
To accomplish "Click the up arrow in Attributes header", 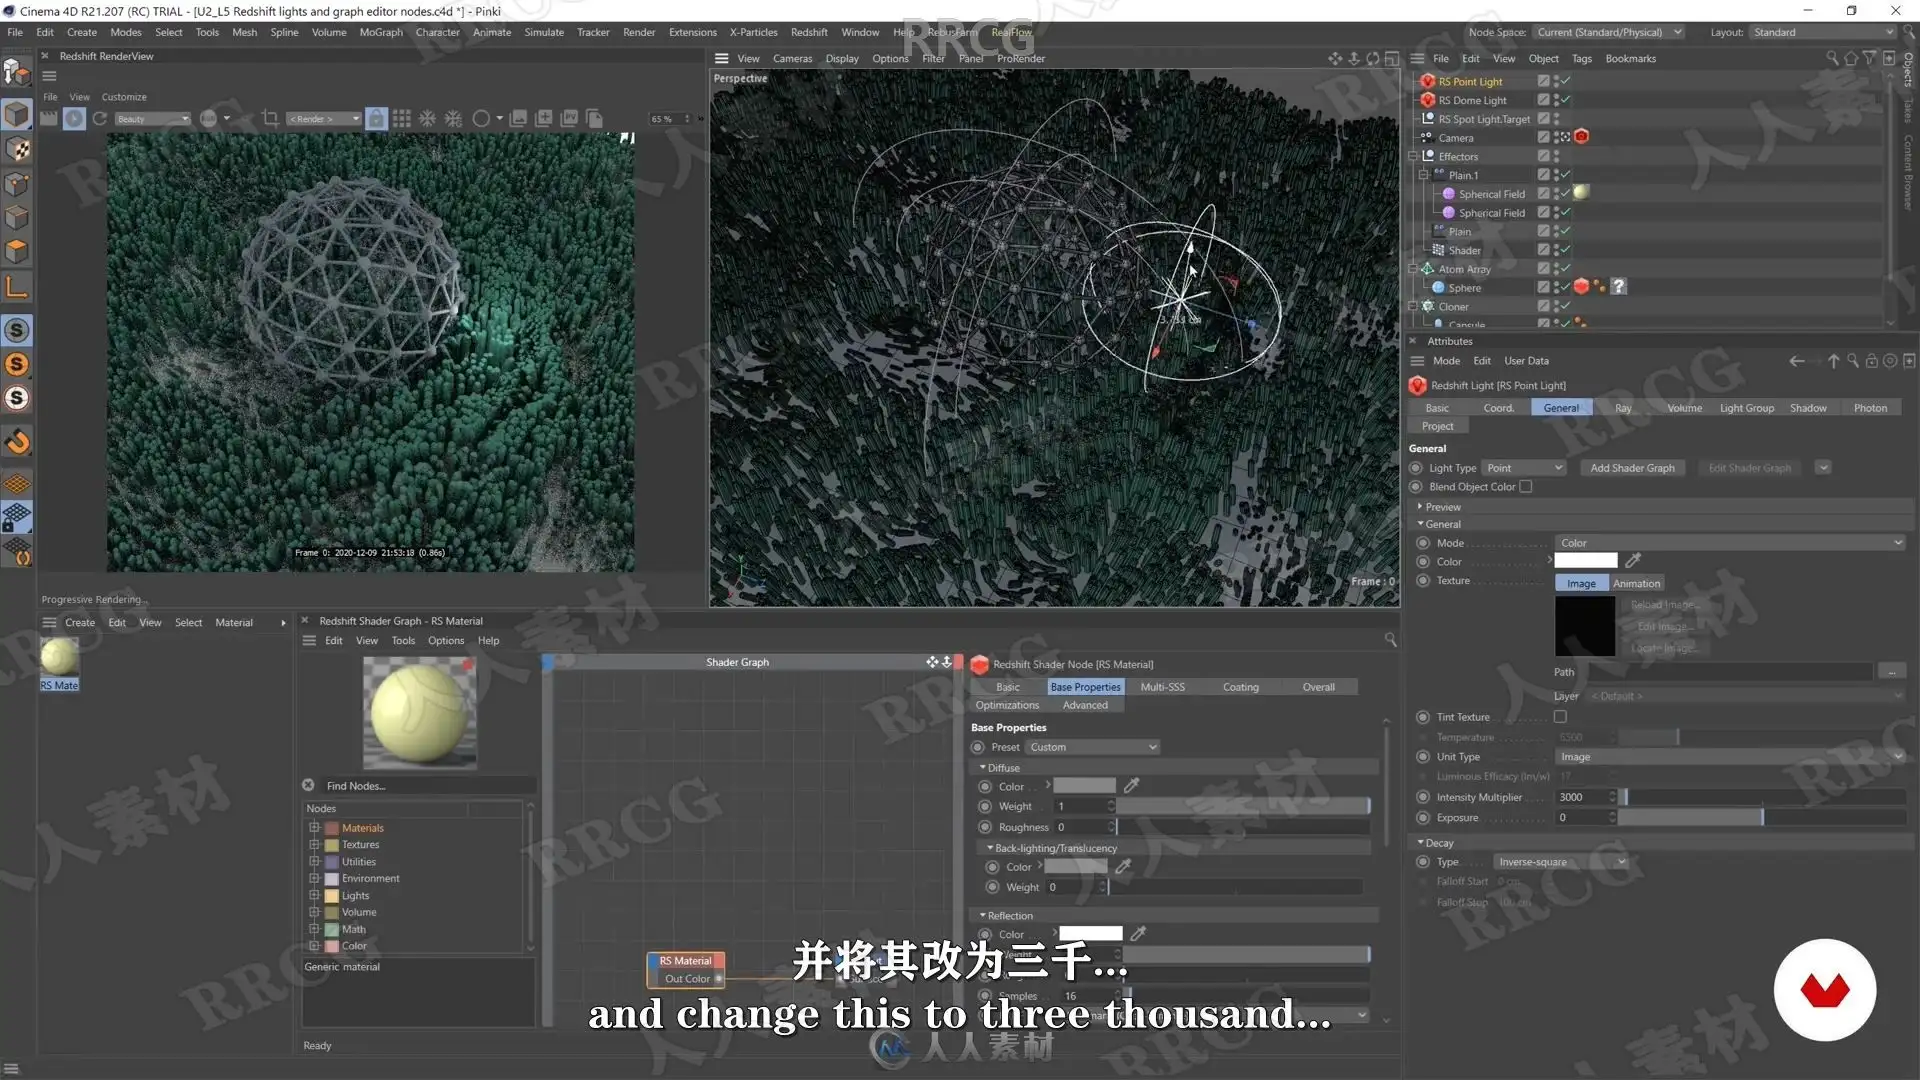I will pos(1833,361).
